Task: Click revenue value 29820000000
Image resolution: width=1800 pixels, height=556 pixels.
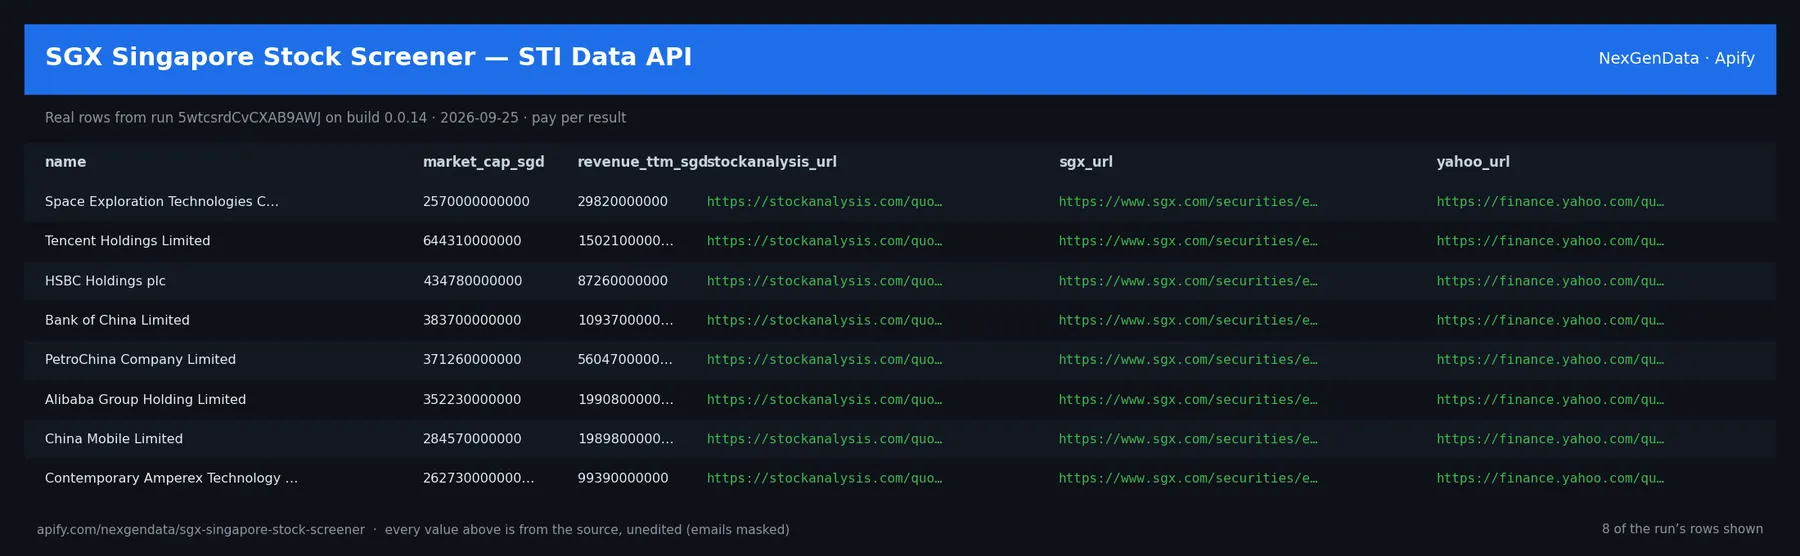Action: pyautogui.click(x=623, y=202)
